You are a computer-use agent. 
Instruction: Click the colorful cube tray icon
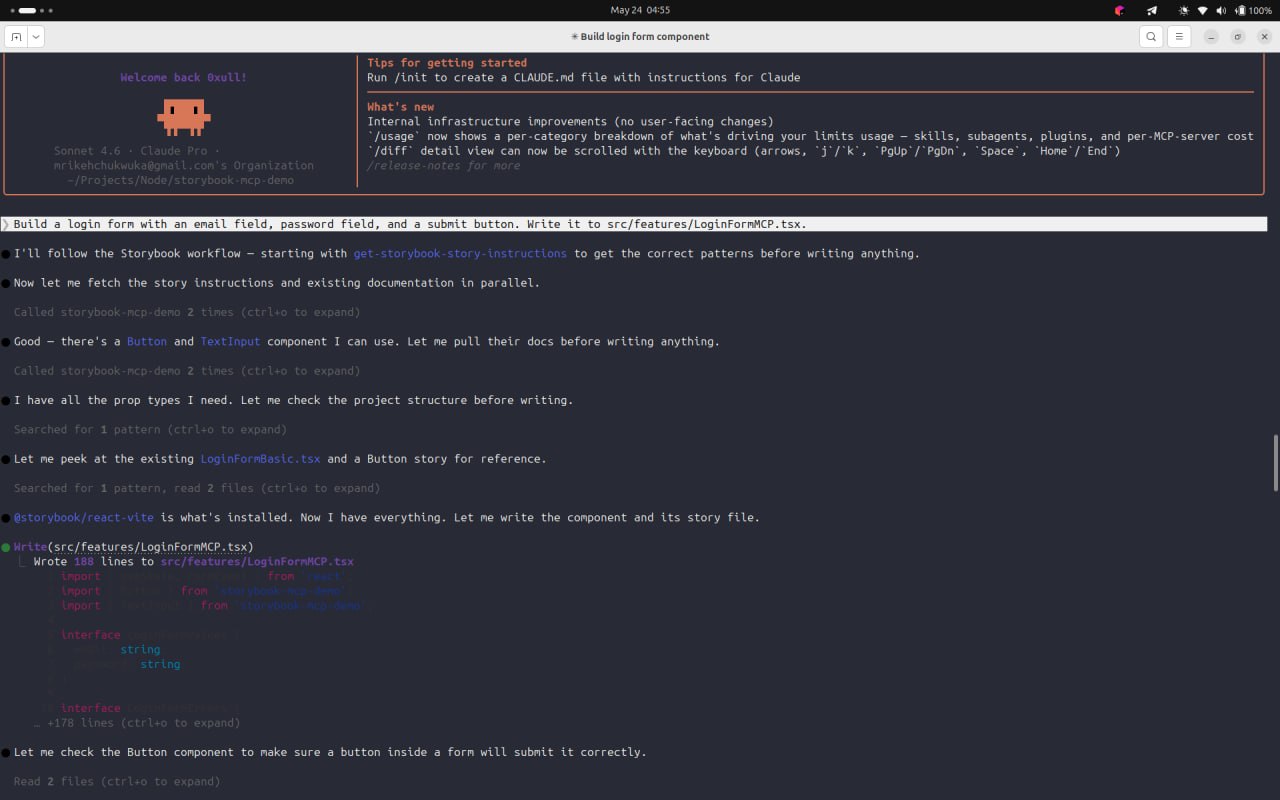pyautogui.click(x=1120, y=10)
